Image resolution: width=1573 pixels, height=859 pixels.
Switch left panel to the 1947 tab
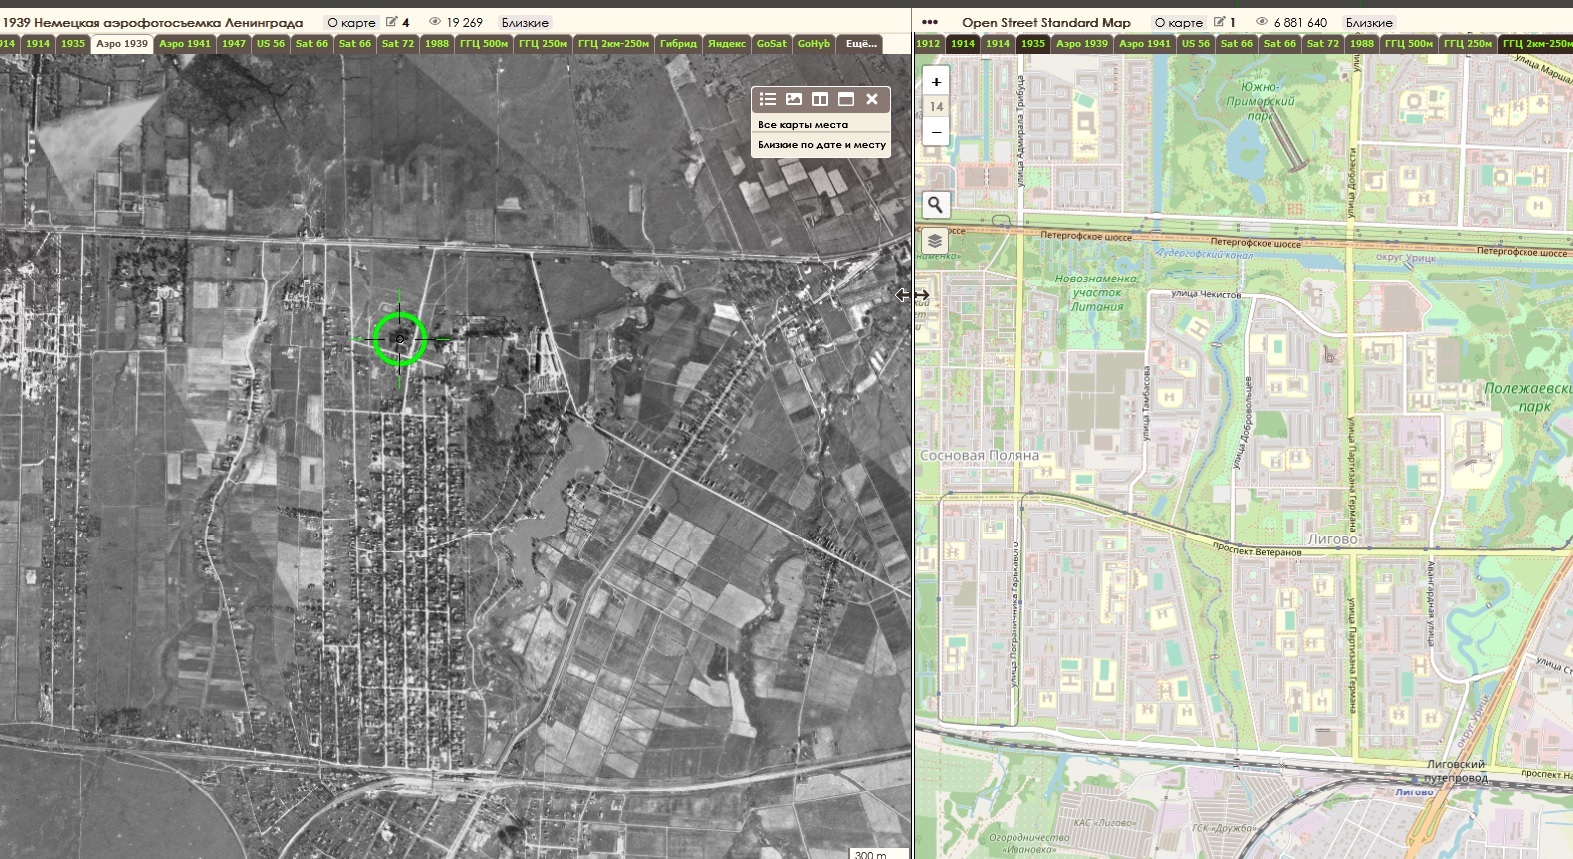click(x=234, y=44)
